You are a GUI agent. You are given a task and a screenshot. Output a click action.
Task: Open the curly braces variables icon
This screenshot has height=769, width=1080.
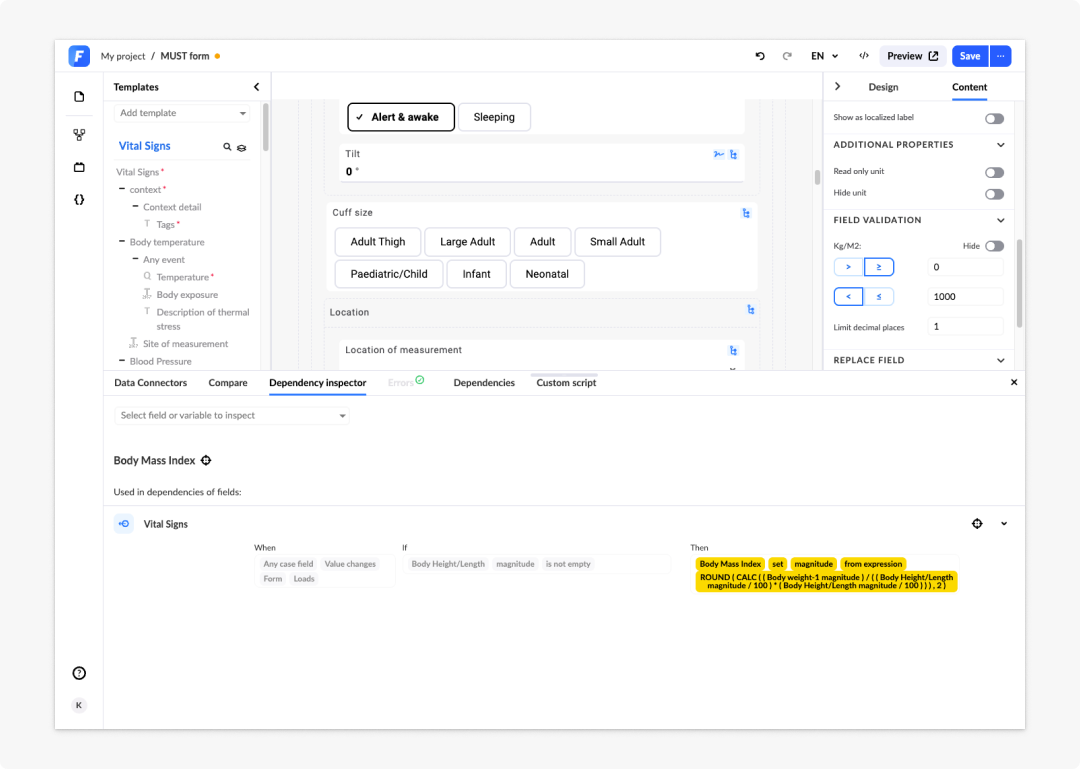coord(79,200)
